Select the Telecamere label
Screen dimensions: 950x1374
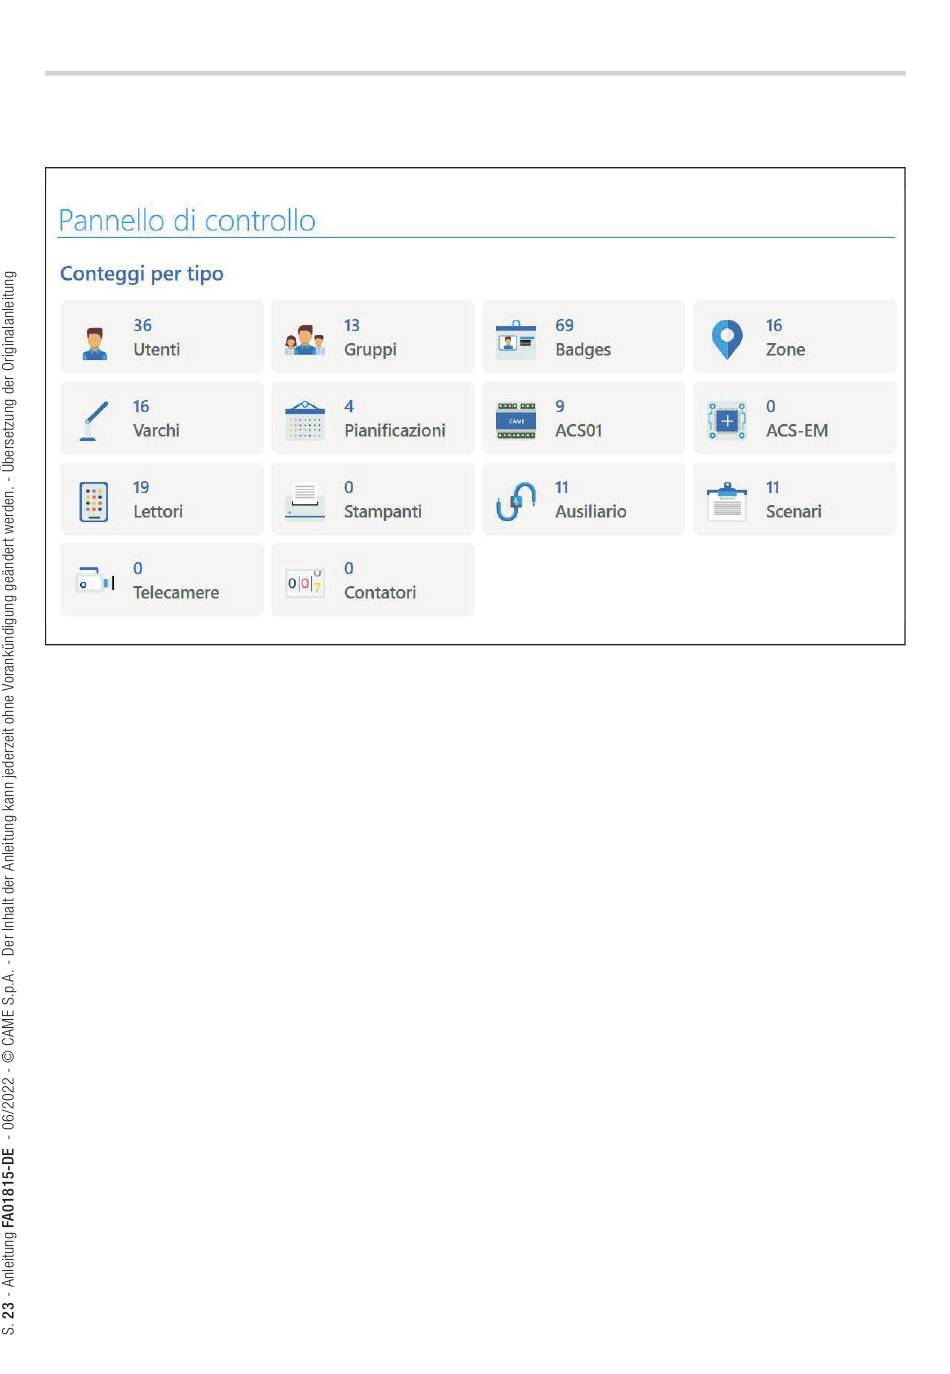pos(176,593)
